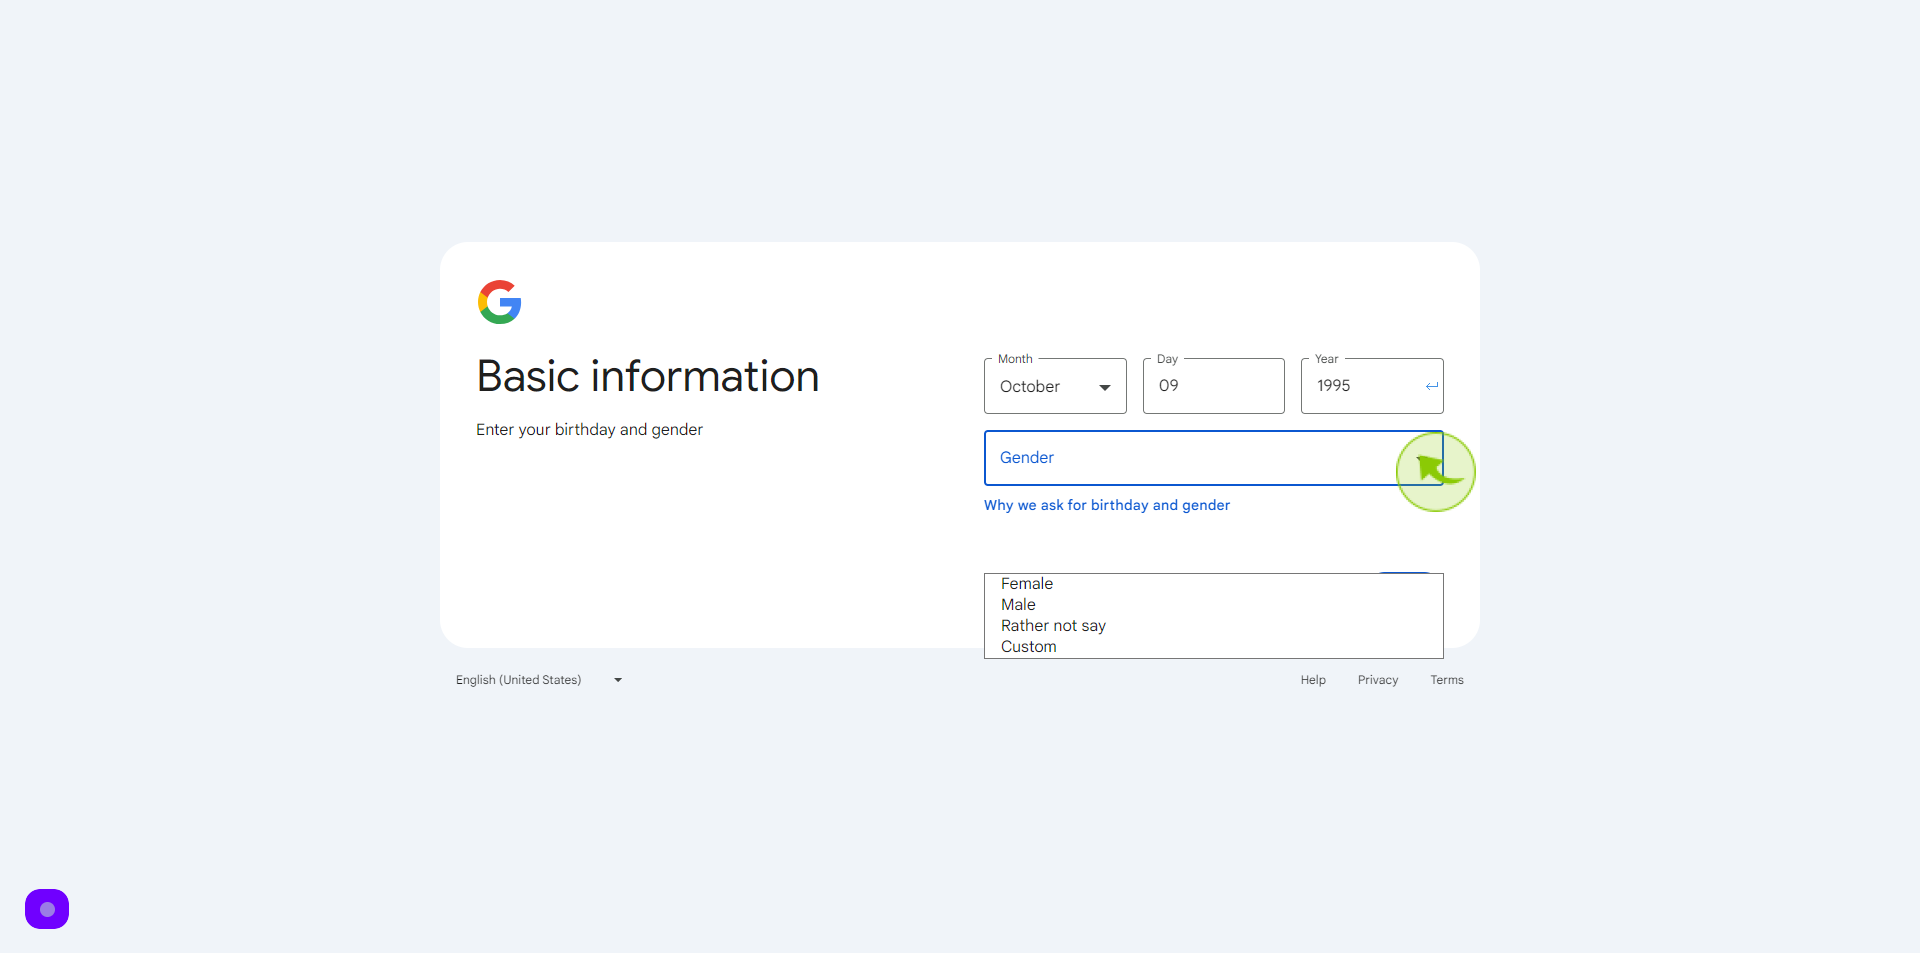Open the Month dropdown showing October

point(1055,386)
